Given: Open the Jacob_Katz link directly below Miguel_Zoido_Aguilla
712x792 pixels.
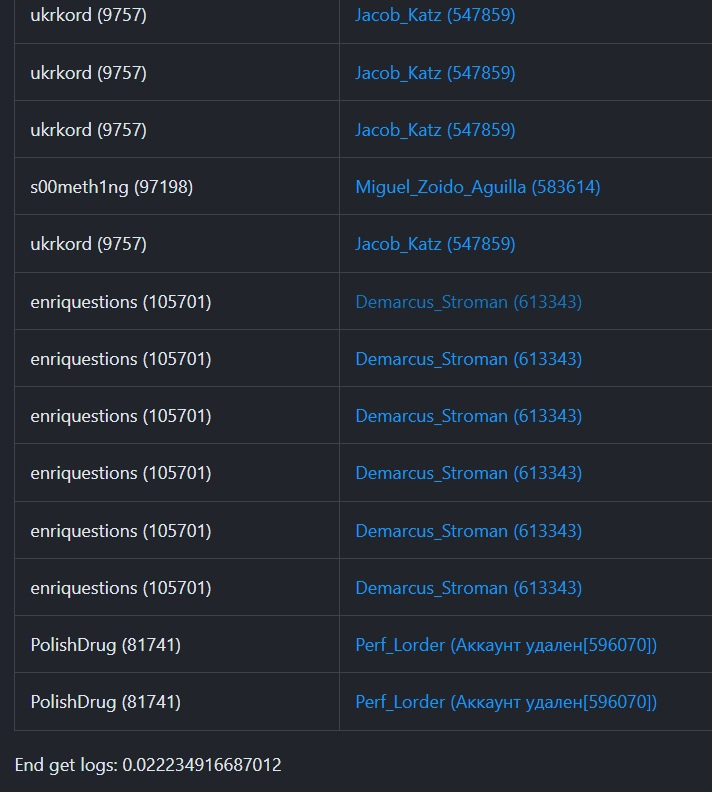Looking at the screenshot, I should click(435, 244).
